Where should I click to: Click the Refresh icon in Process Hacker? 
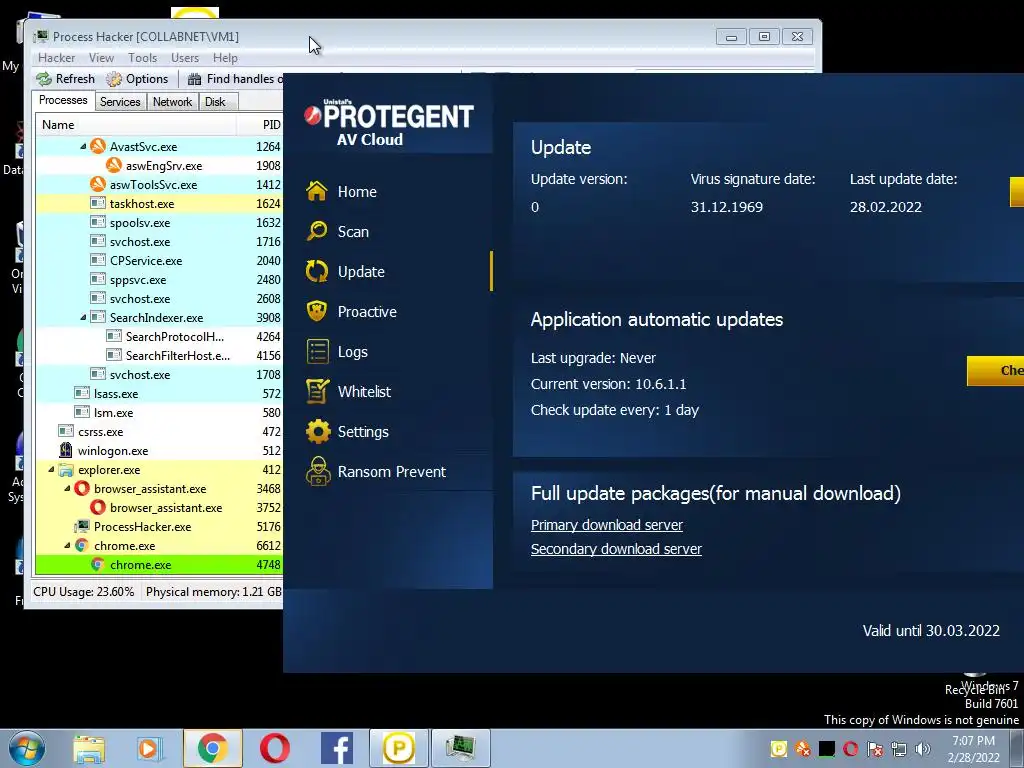pyautogui.click(x=44, y=79)
